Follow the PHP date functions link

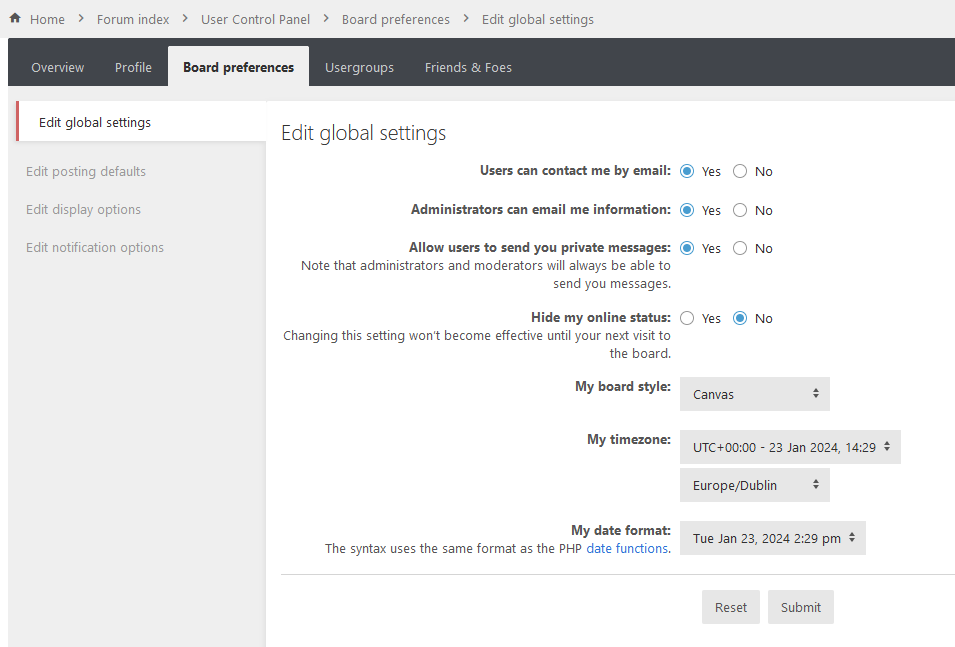coord(627,548)
